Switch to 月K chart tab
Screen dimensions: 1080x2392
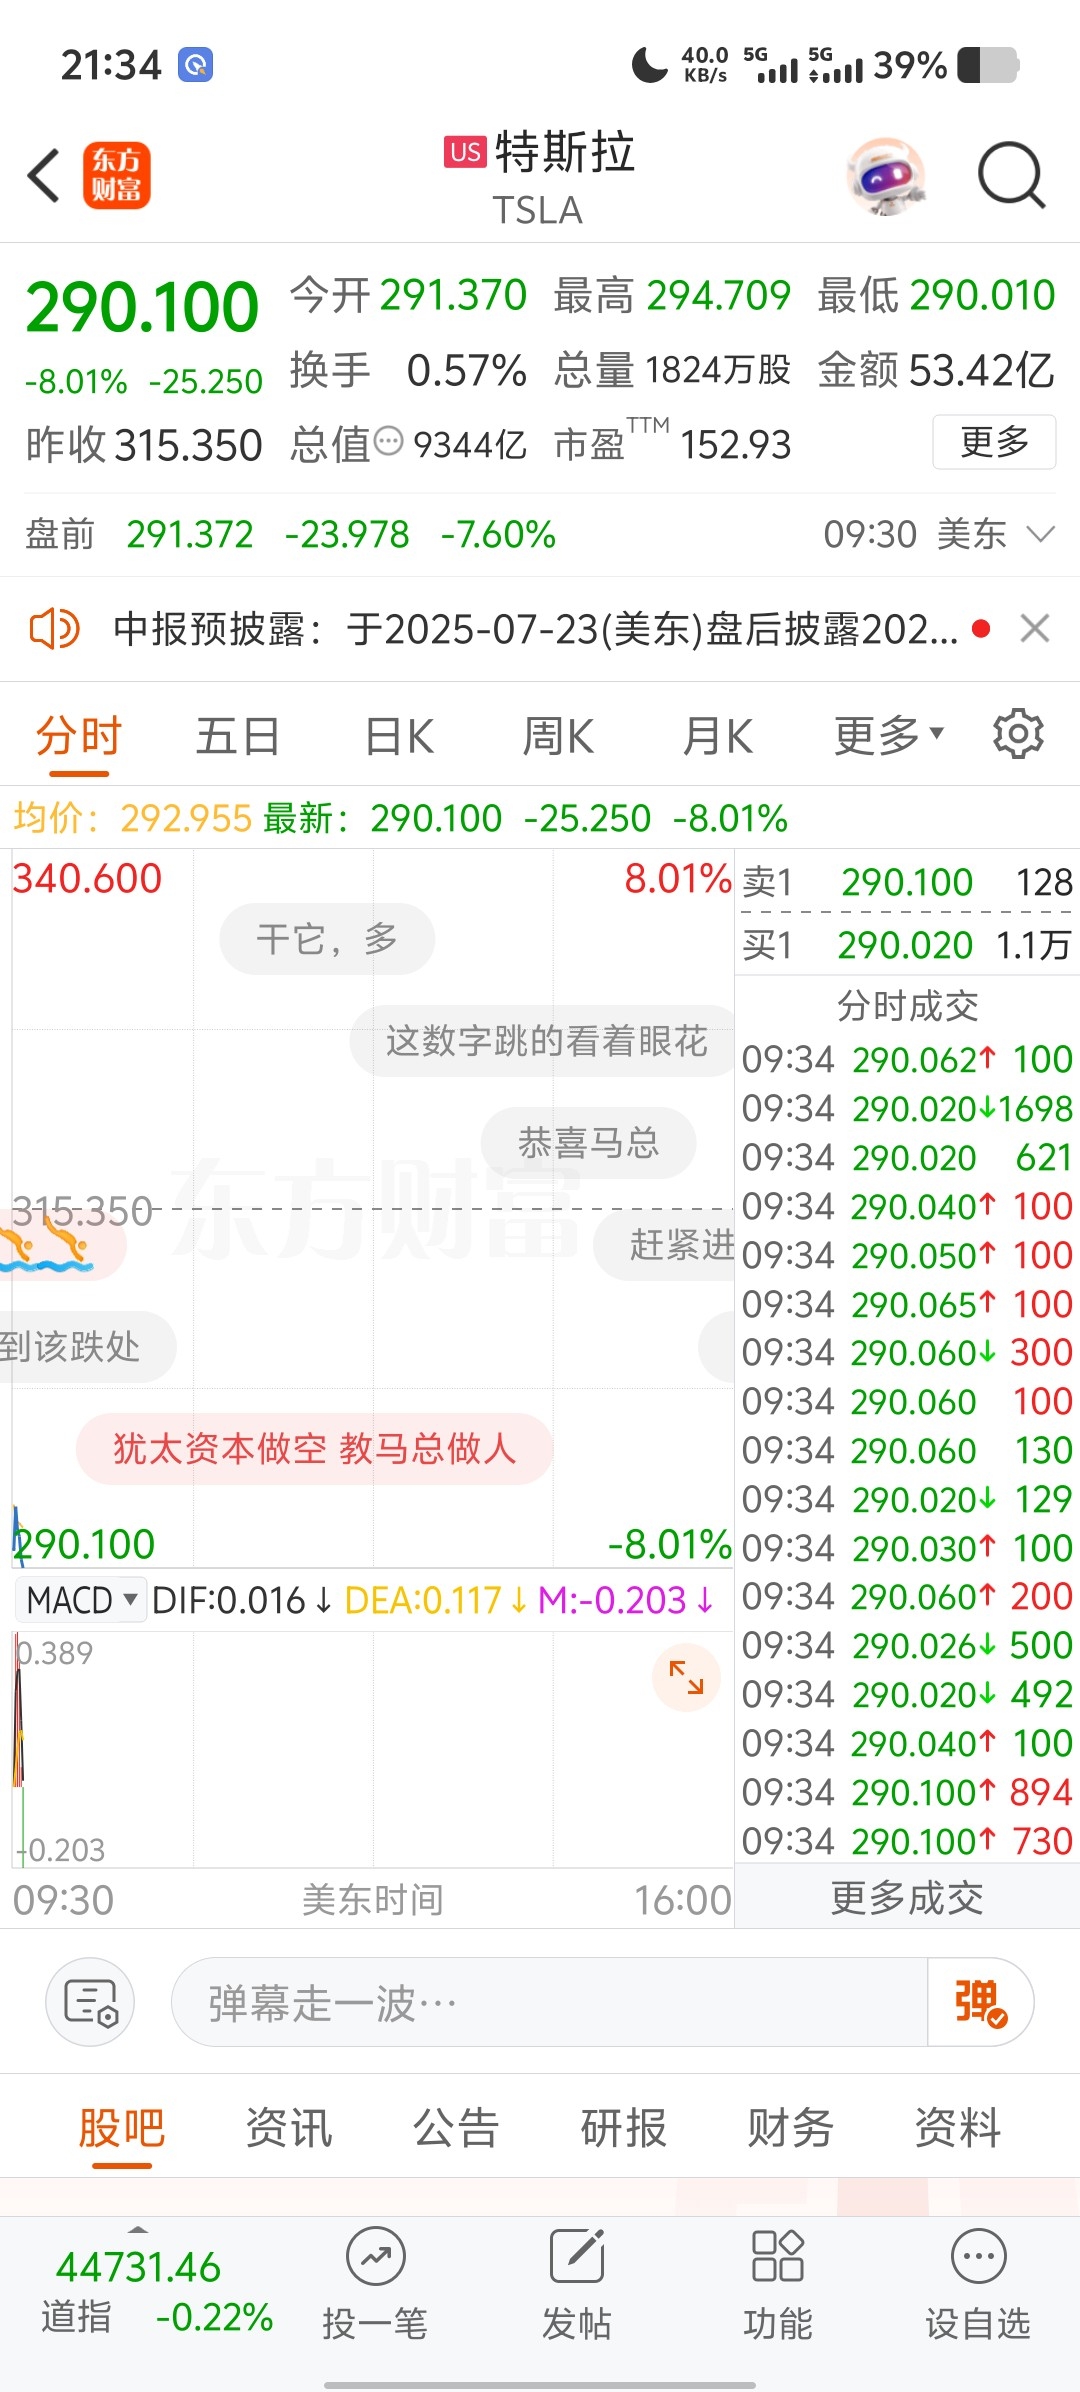[717, 737]
